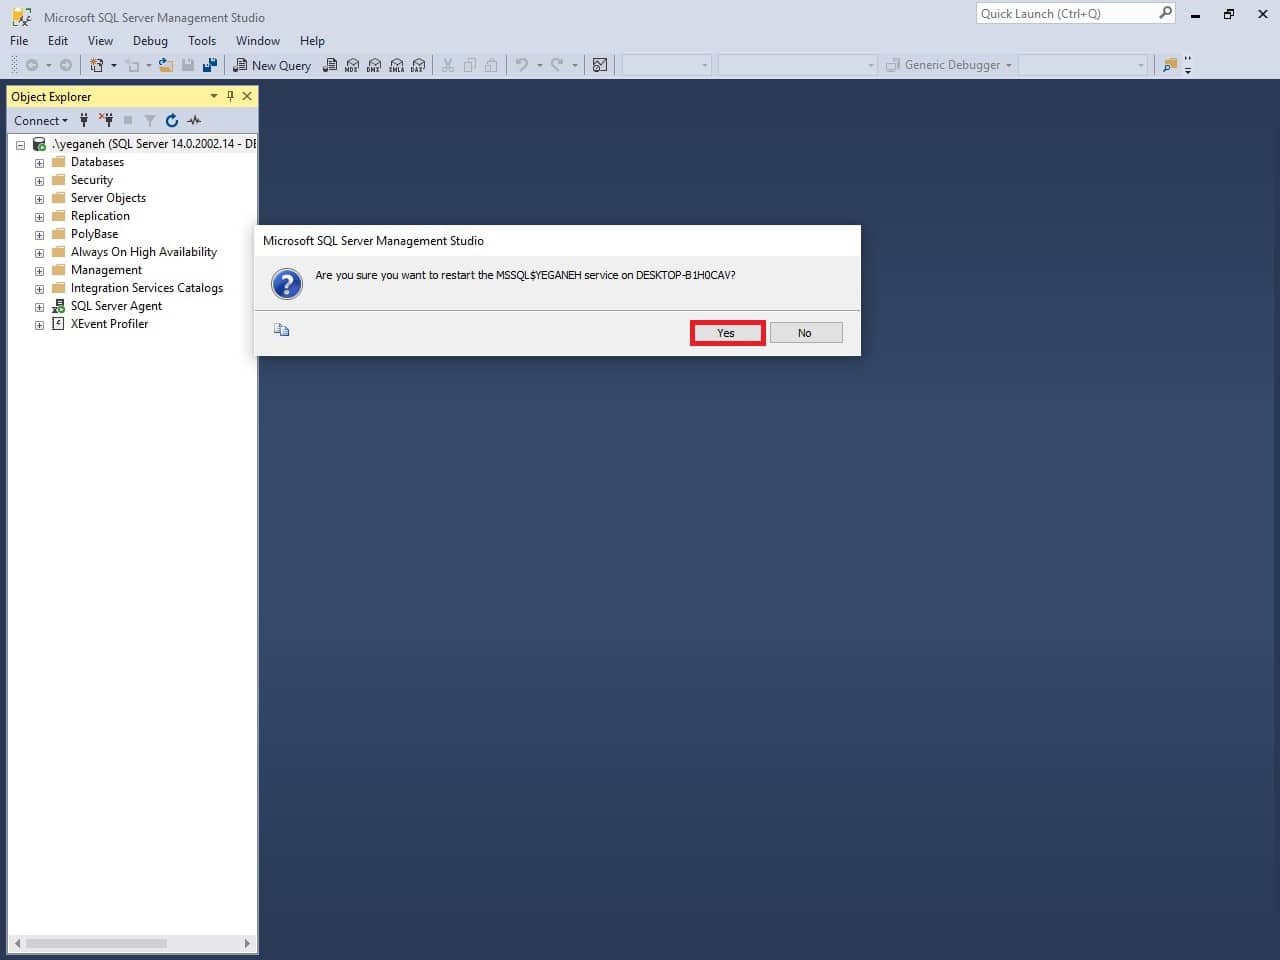Click No to cancel the service restart
Screen dimensions: 1280x960
tap(806, 333)
